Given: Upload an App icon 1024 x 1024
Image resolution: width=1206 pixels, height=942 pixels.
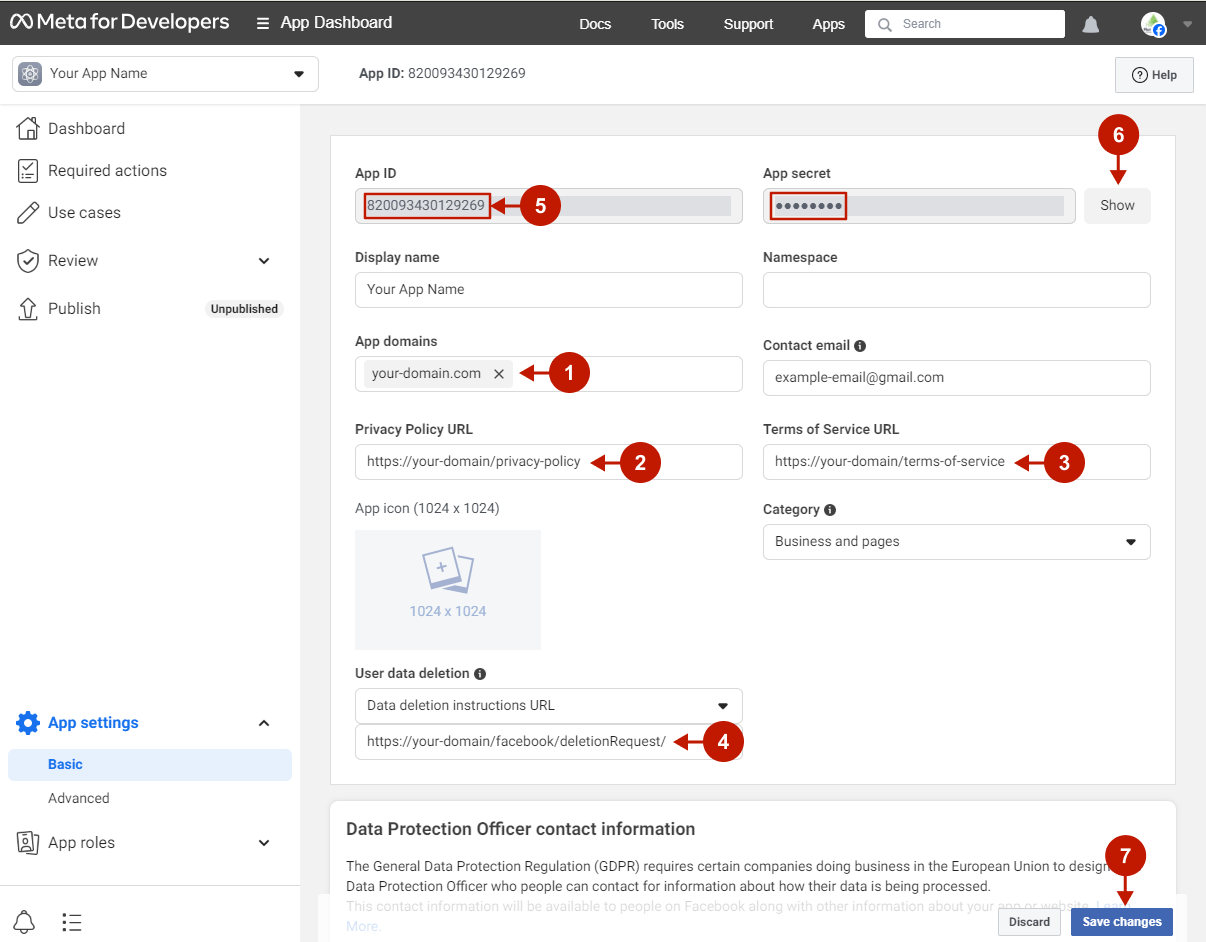Looking at the screenshot, I should (448, 590).
